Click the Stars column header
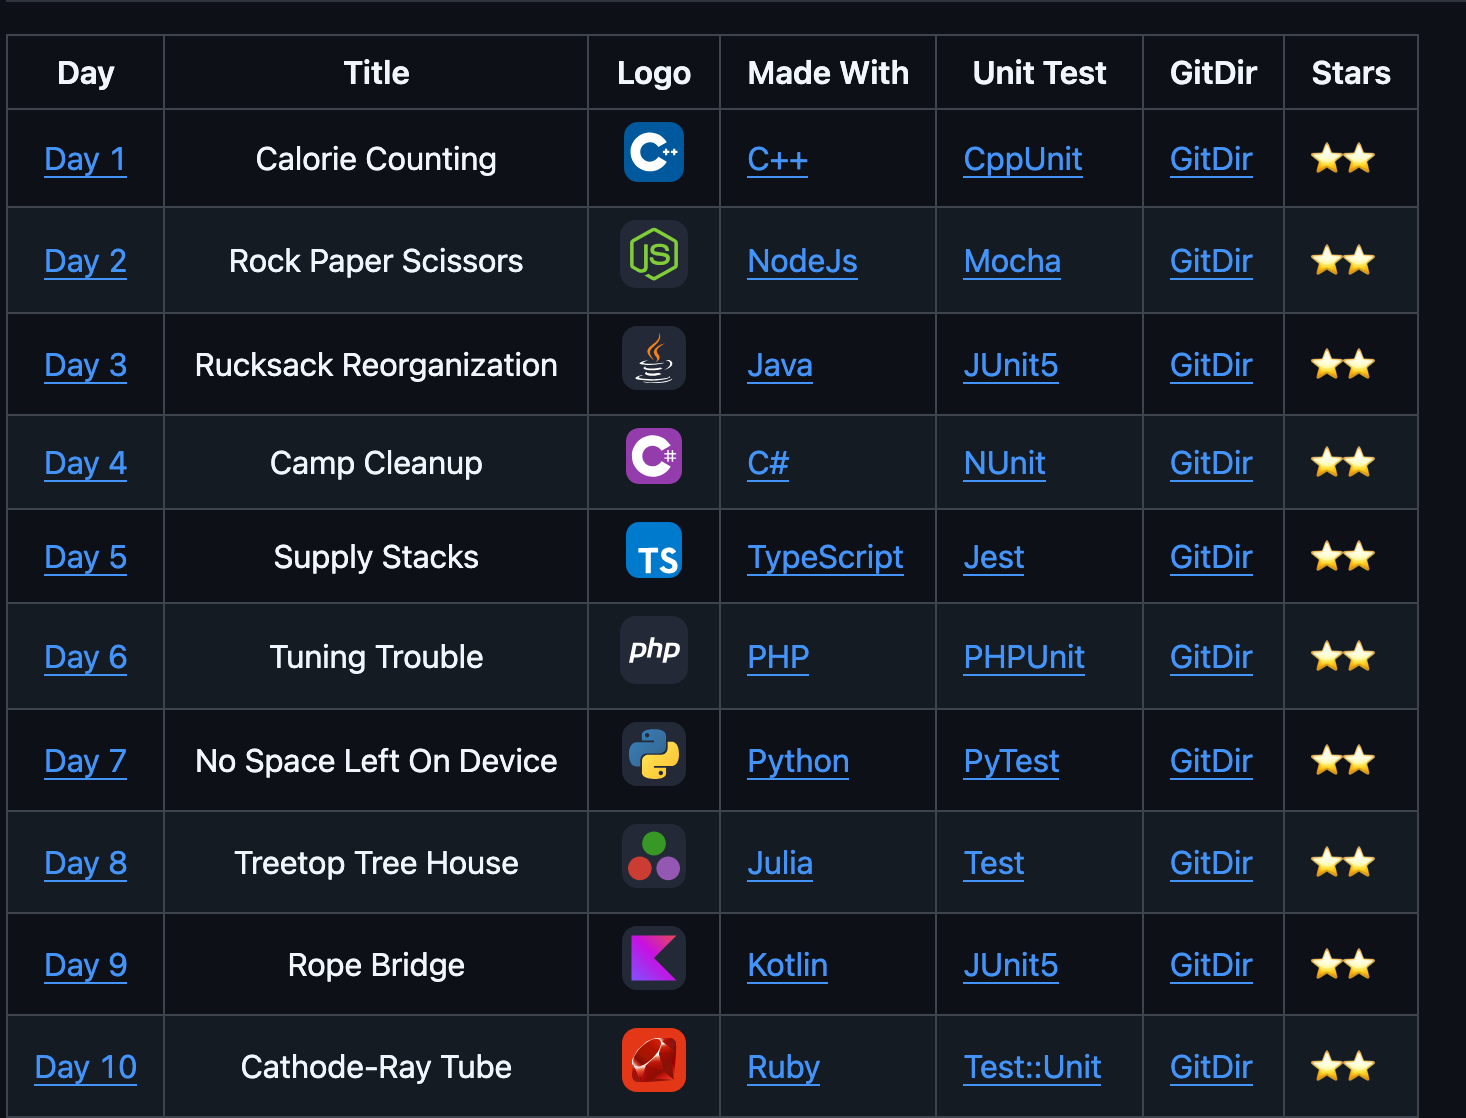The image size is (1466, 1118). tap(1350, 73)
